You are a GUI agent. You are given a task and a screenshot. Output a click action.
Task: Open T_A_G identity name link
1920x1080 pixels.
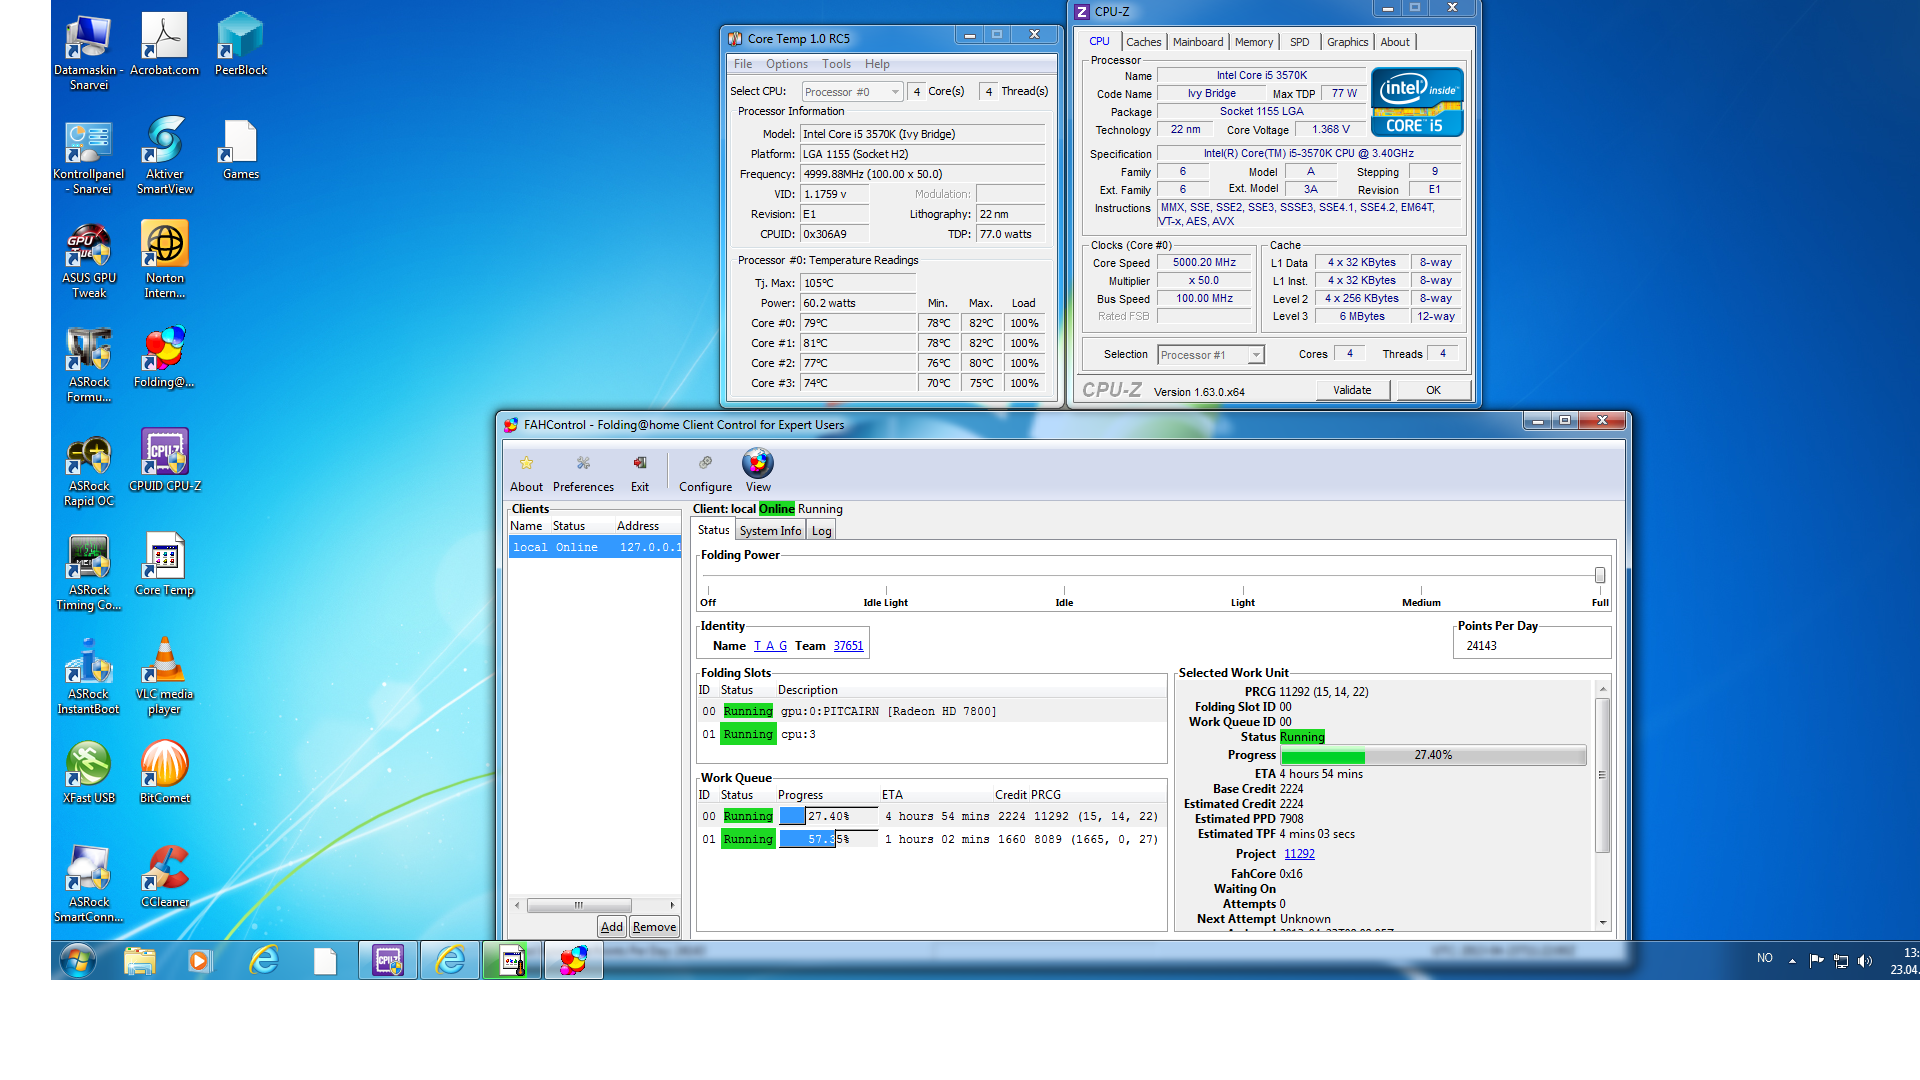click(x=770, y=646)
